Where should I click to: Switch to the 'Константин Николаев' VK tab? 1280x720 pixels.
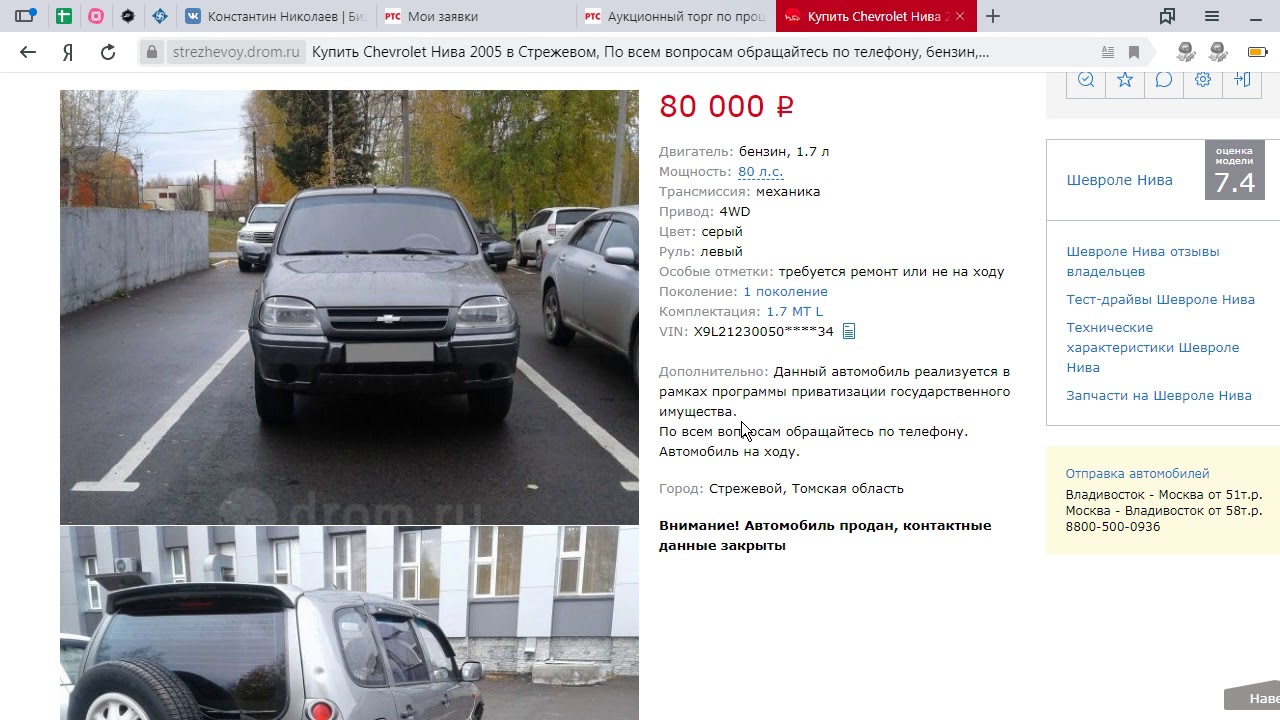point(277,16)
